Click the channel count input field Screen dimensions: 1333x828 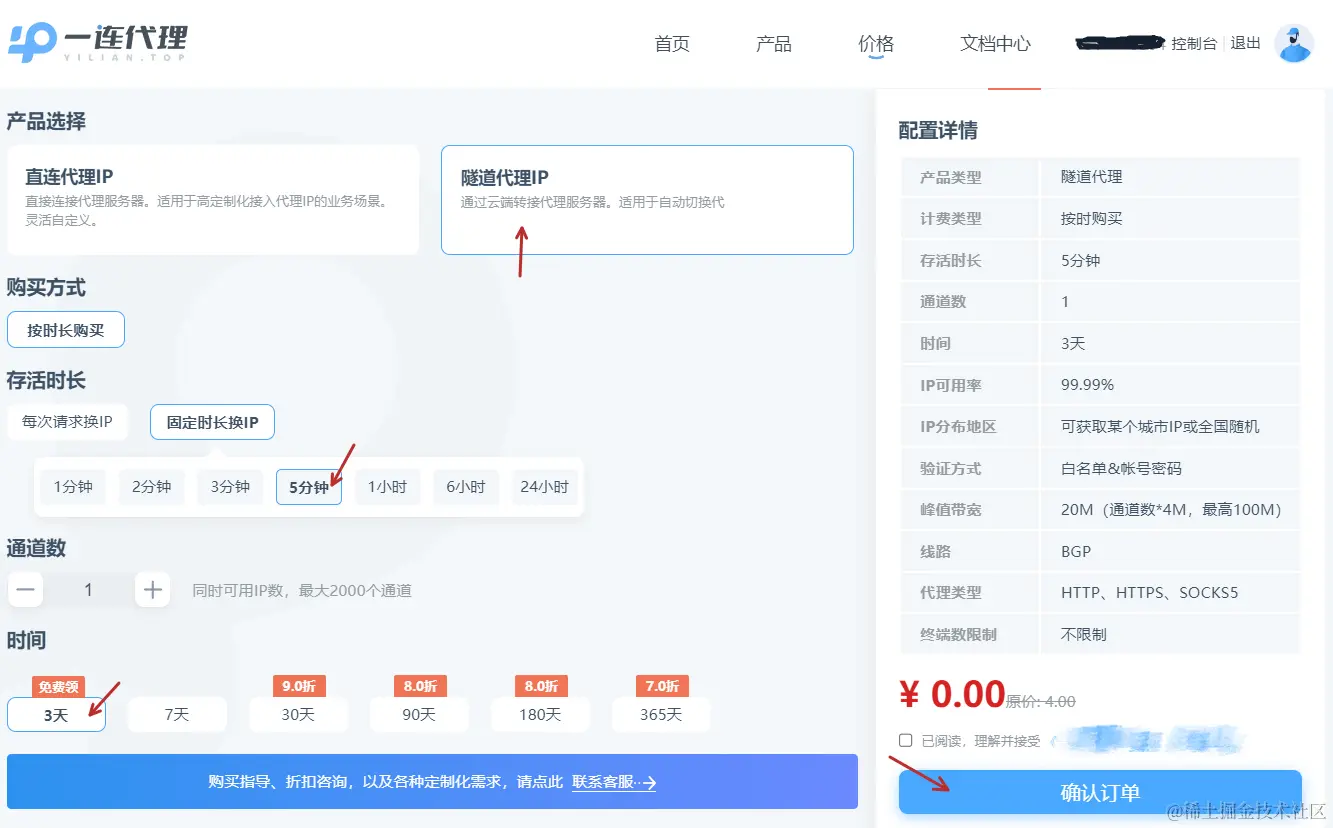(x=88, y=590)
